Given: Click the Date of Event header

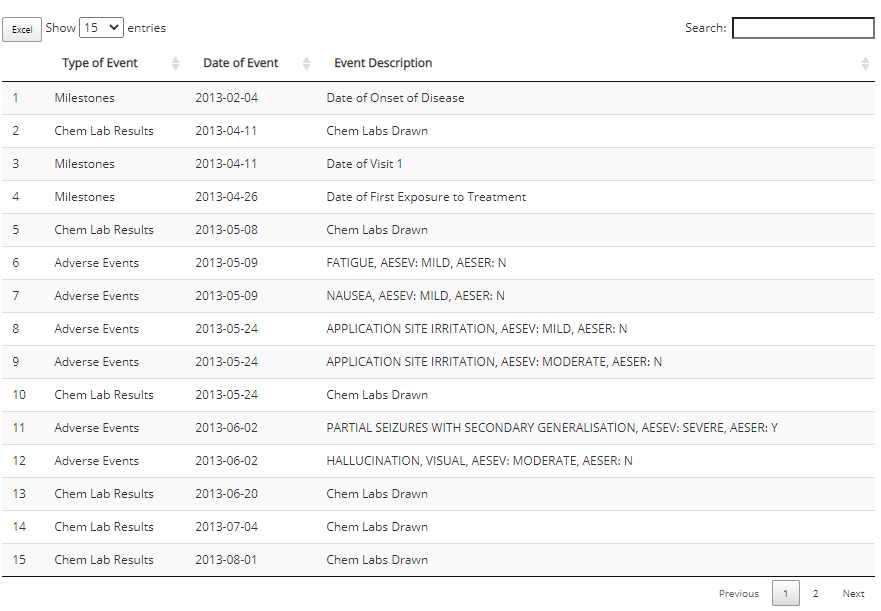Looking at the screenshot, I should [240, 63].
